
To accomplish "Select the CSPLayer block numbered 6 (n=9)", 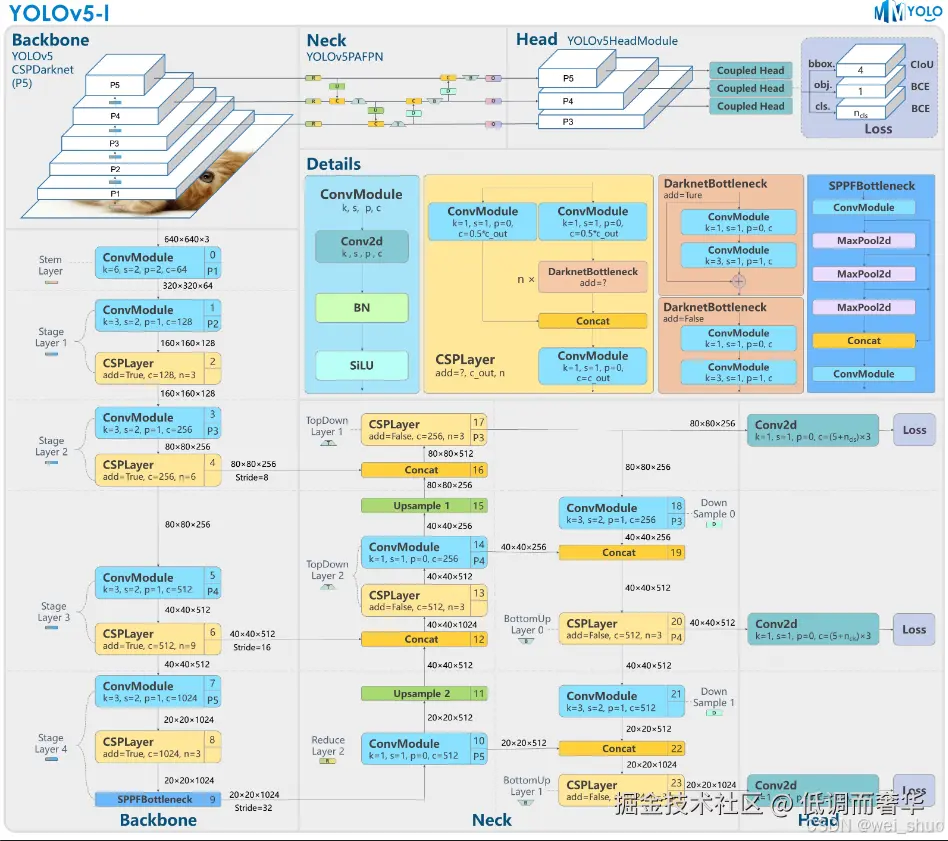I will 158,639.
